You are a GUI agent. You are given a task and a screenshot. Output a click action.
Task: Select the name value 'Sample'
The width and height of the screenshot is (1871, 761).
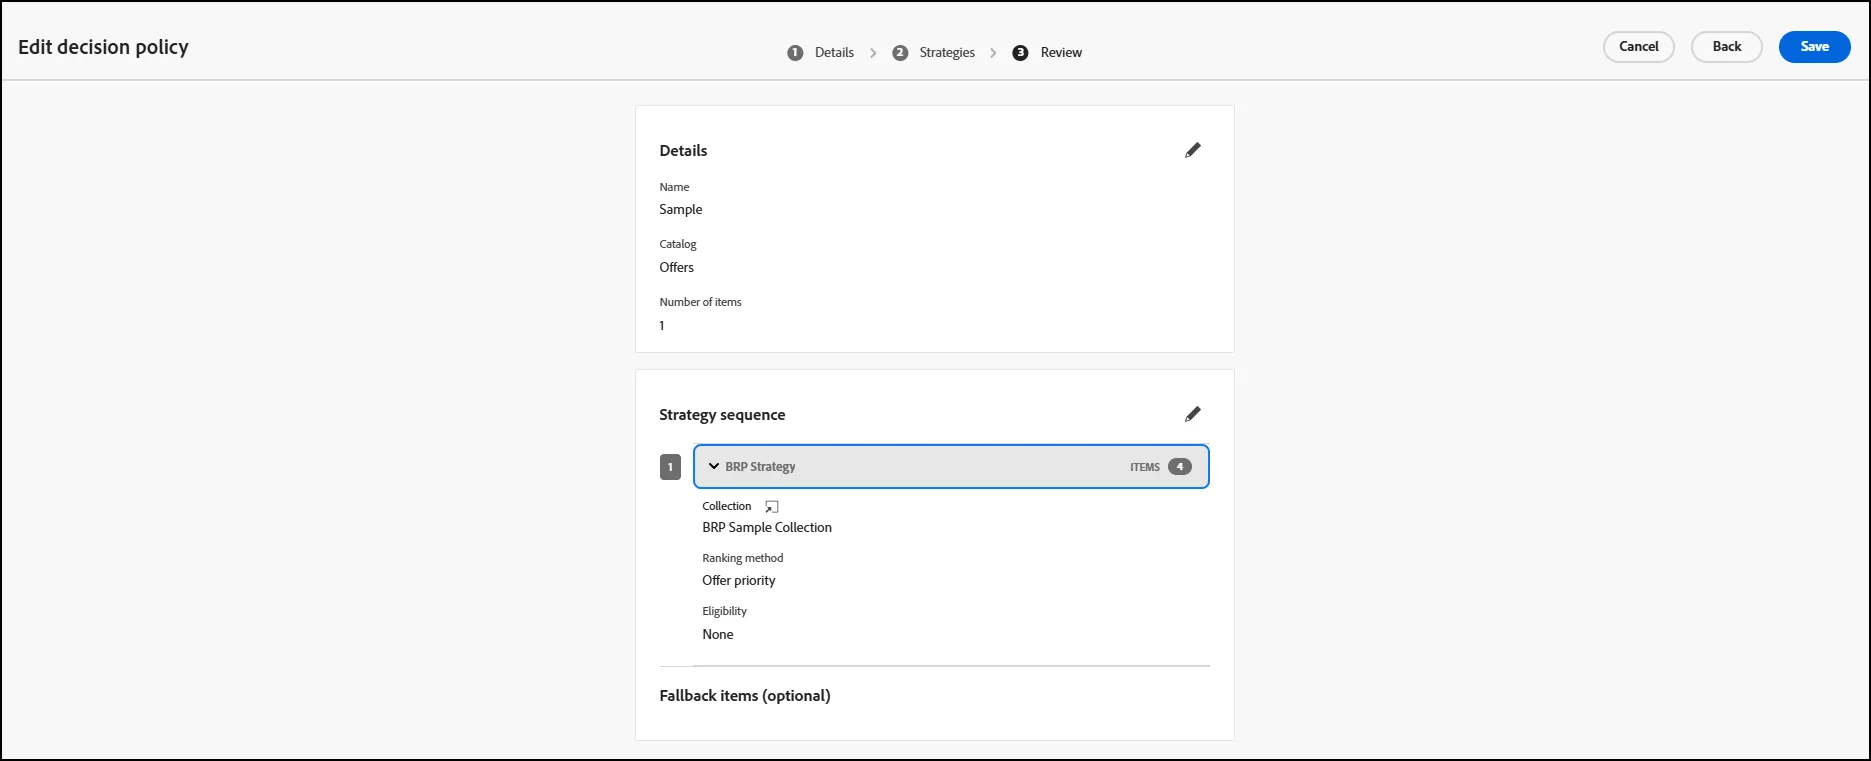(680, 209)
